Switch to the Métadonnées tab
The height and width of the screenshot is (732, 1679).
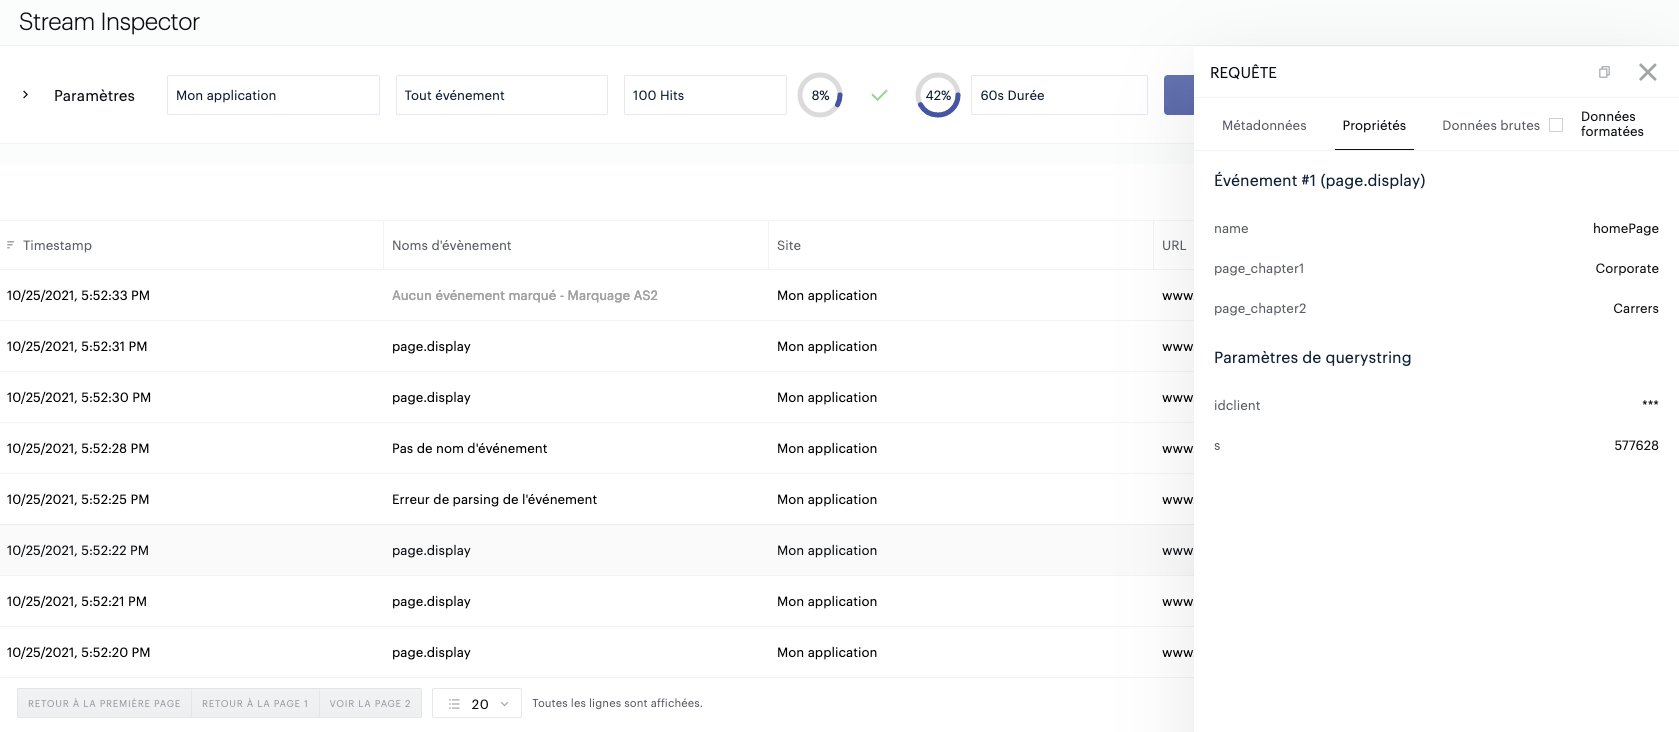tap(1264, 126)
